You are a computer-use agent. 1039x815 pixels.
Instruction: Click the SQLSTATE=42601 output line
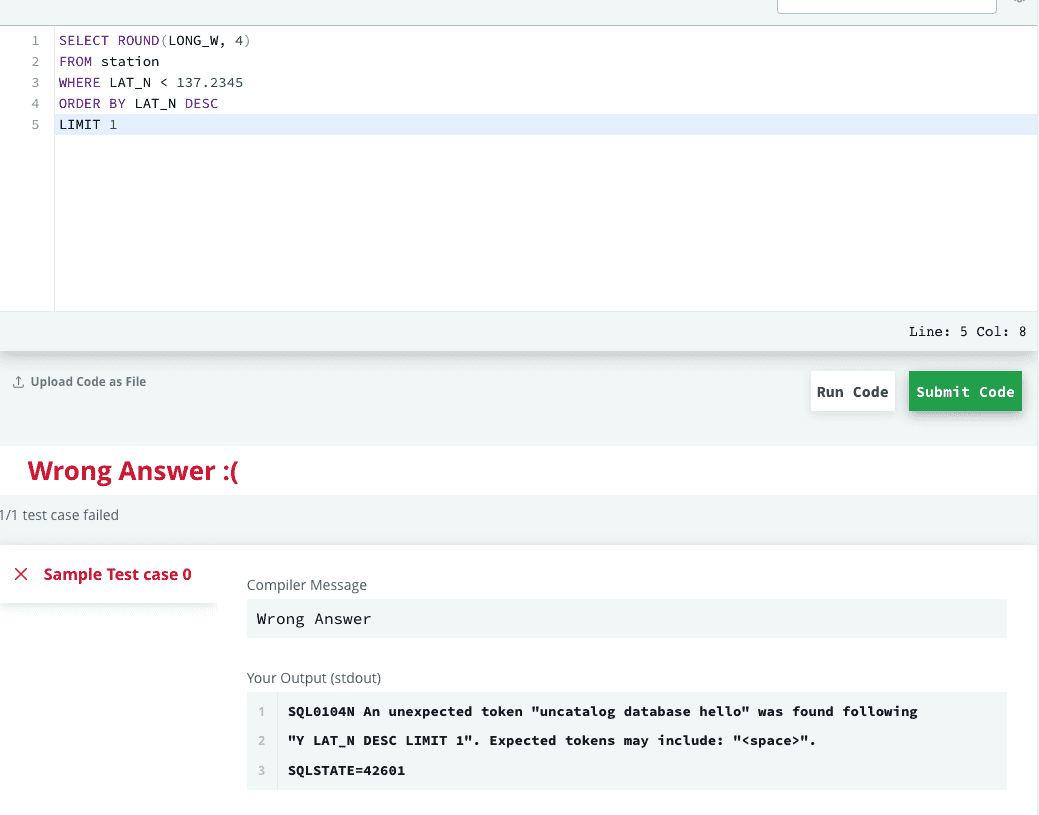pos(346,770)
